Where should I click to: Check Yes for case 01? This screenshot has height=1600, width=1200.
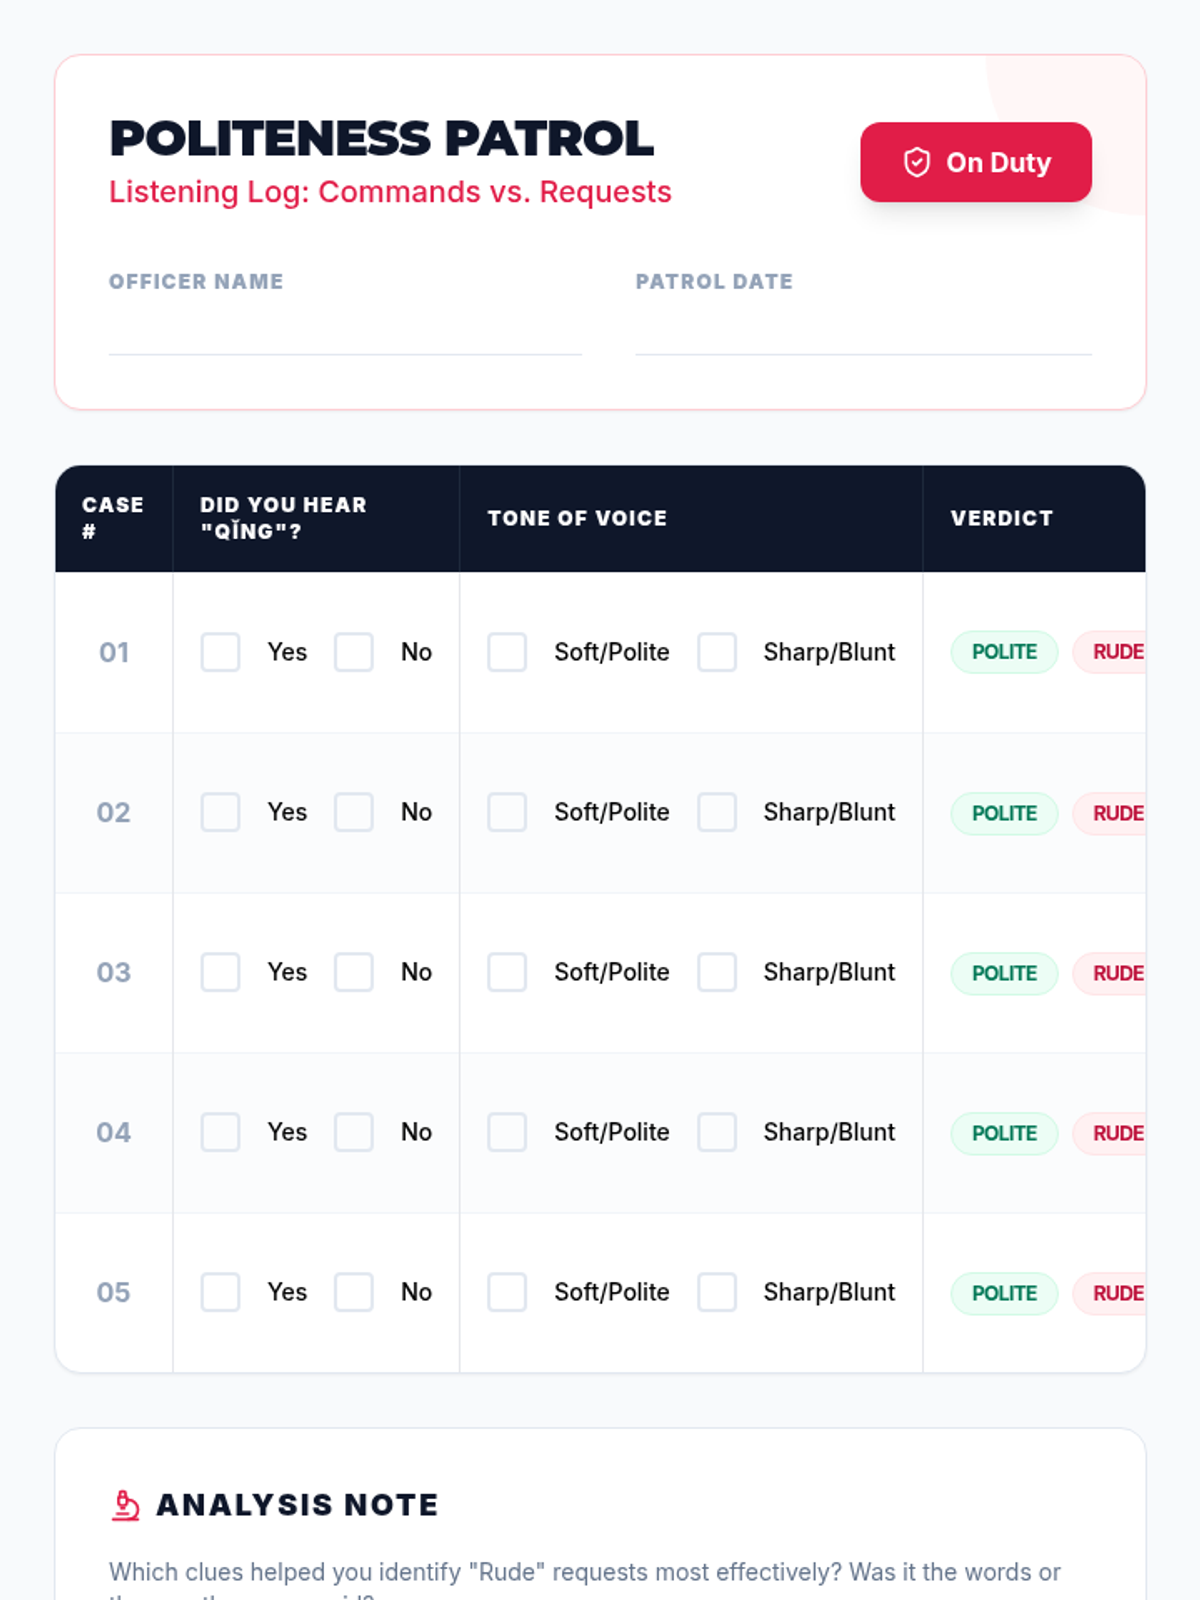[x=220, y=652]
